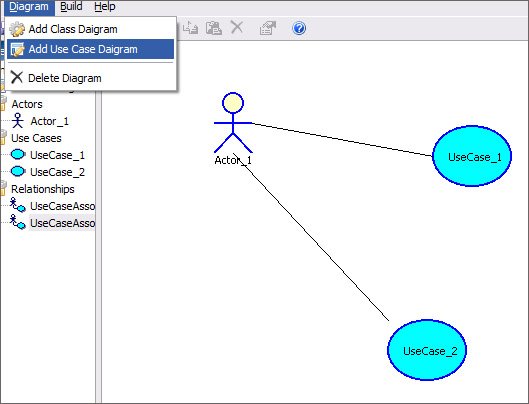Select the Relationships folder node
The image size is (529, 404).
click(x=43, y=189)
